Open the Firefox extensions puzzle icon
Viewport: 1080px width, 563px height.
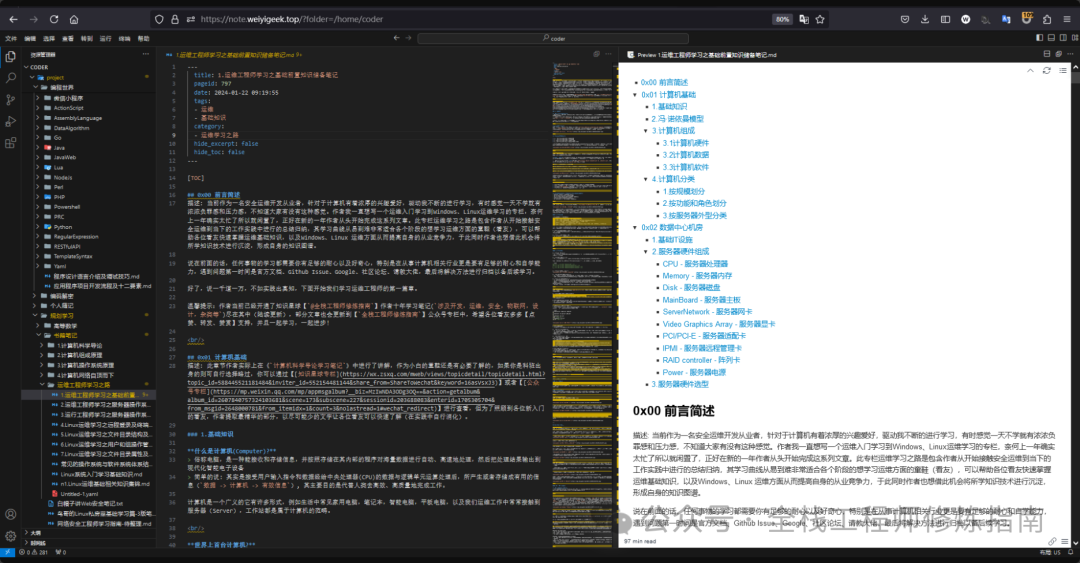(1047, 19)
